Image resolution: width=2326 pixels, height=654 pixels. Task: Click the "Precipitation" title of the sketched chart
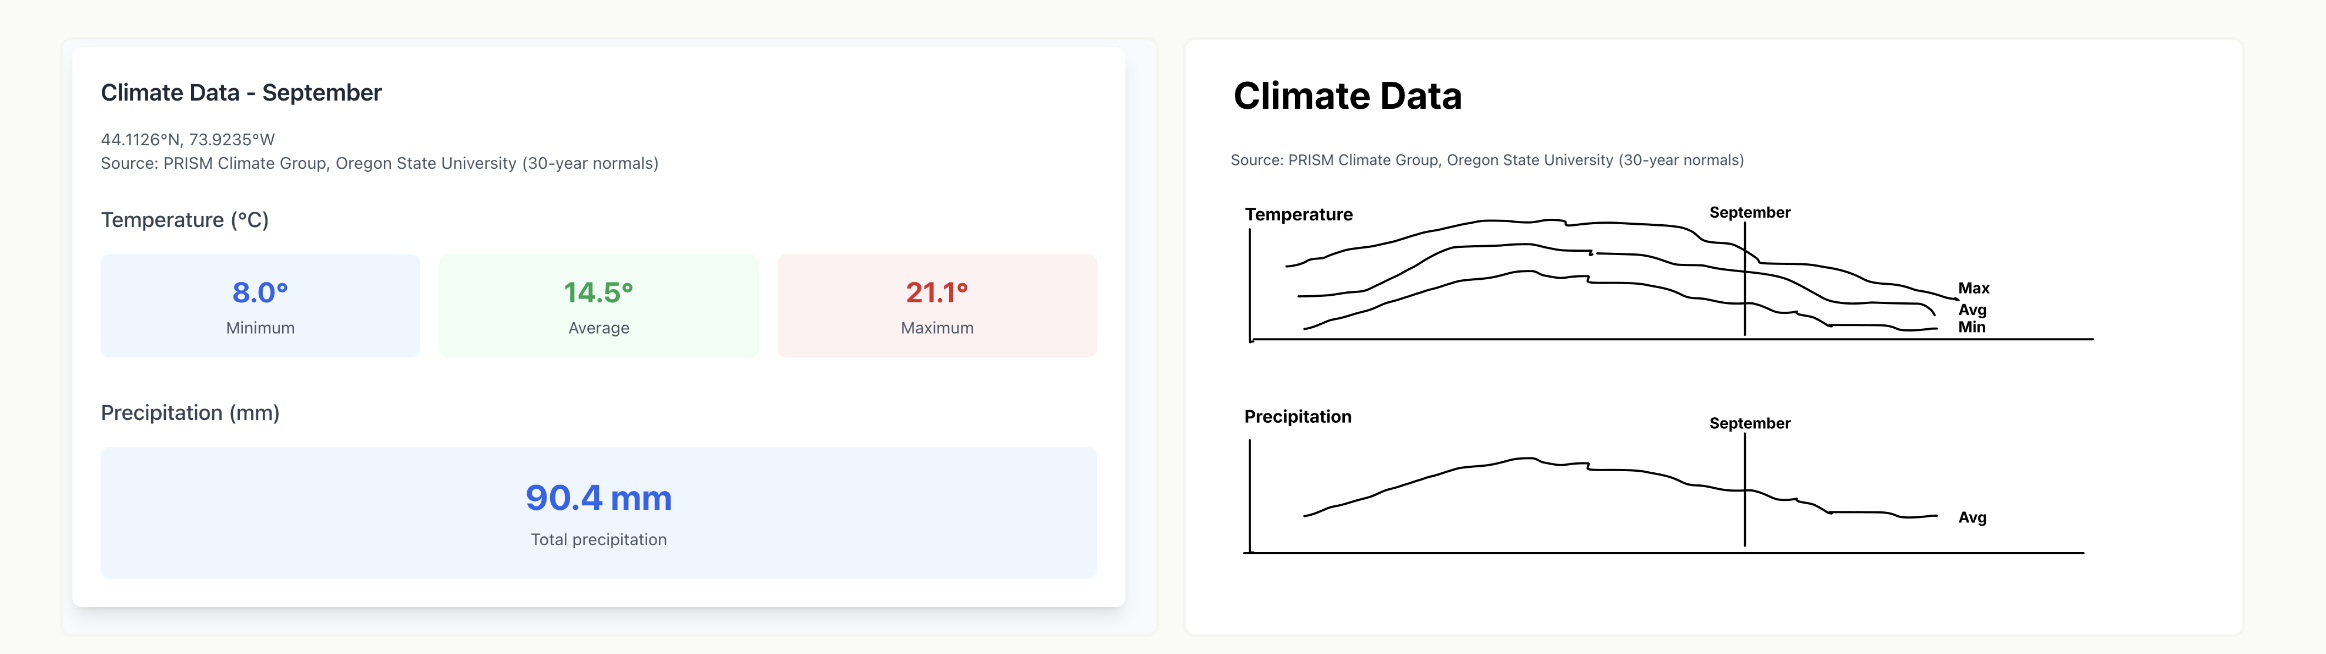1297,416
